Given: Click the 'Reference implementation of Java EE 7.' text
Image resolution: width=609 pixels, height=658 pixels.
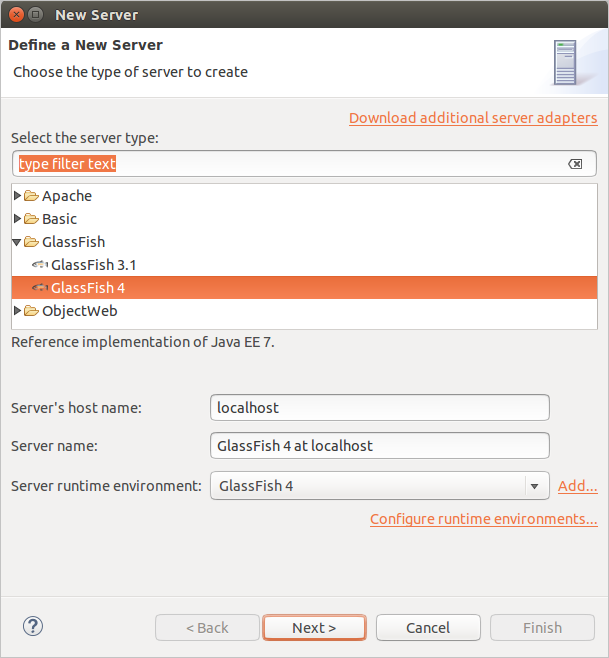Looking at the screenshot, I should pyautogui.click(x=143, y=342).
